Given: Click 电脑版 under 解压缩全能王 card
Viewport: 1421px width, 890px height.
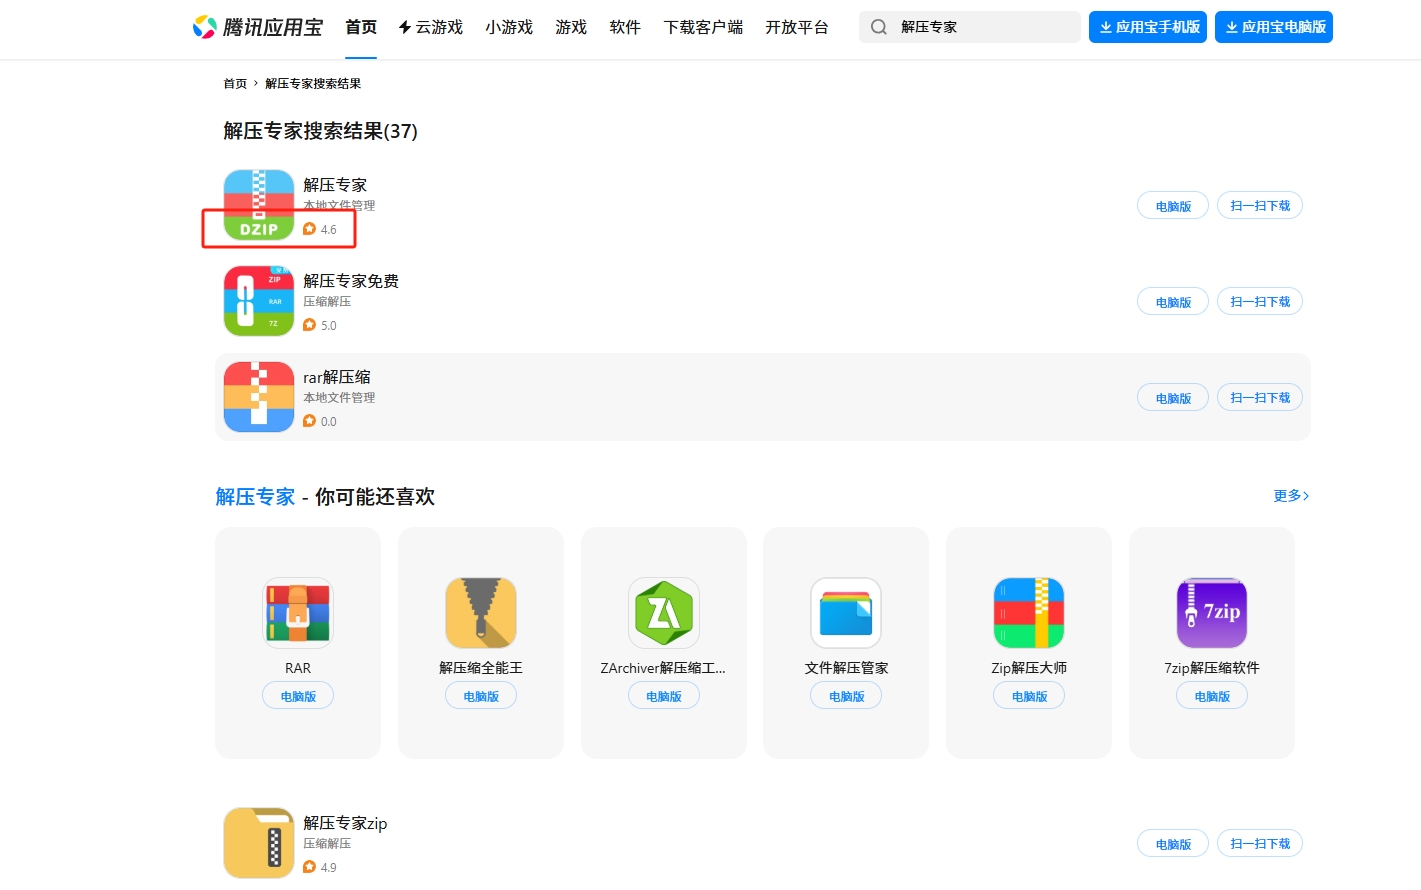Looking at the screenshot, I should [481, 696].
